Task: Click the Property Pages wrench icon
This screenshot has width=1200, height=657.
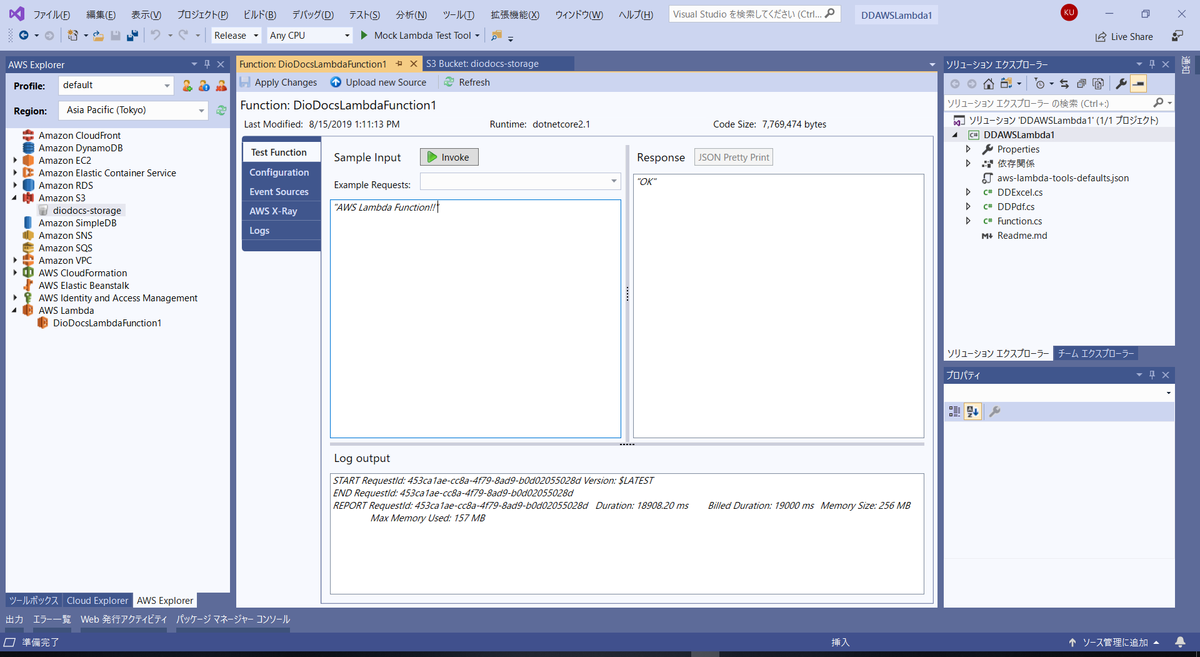Action: tap(995, 411)
